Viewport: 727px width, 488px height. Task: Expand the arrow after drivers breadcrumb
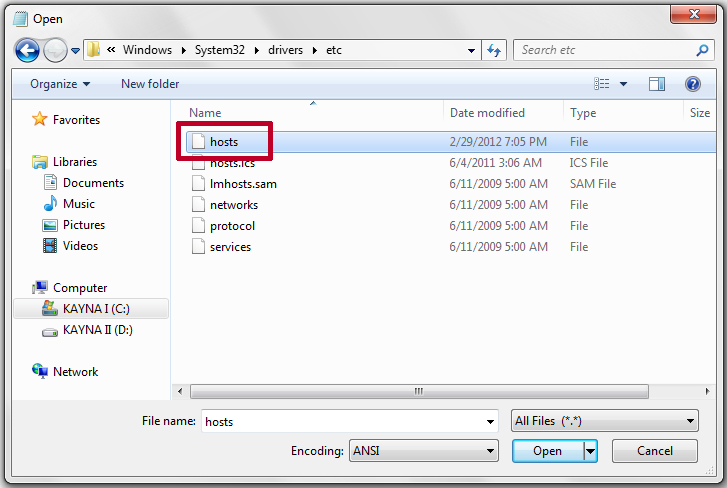[x=315, y=50]
